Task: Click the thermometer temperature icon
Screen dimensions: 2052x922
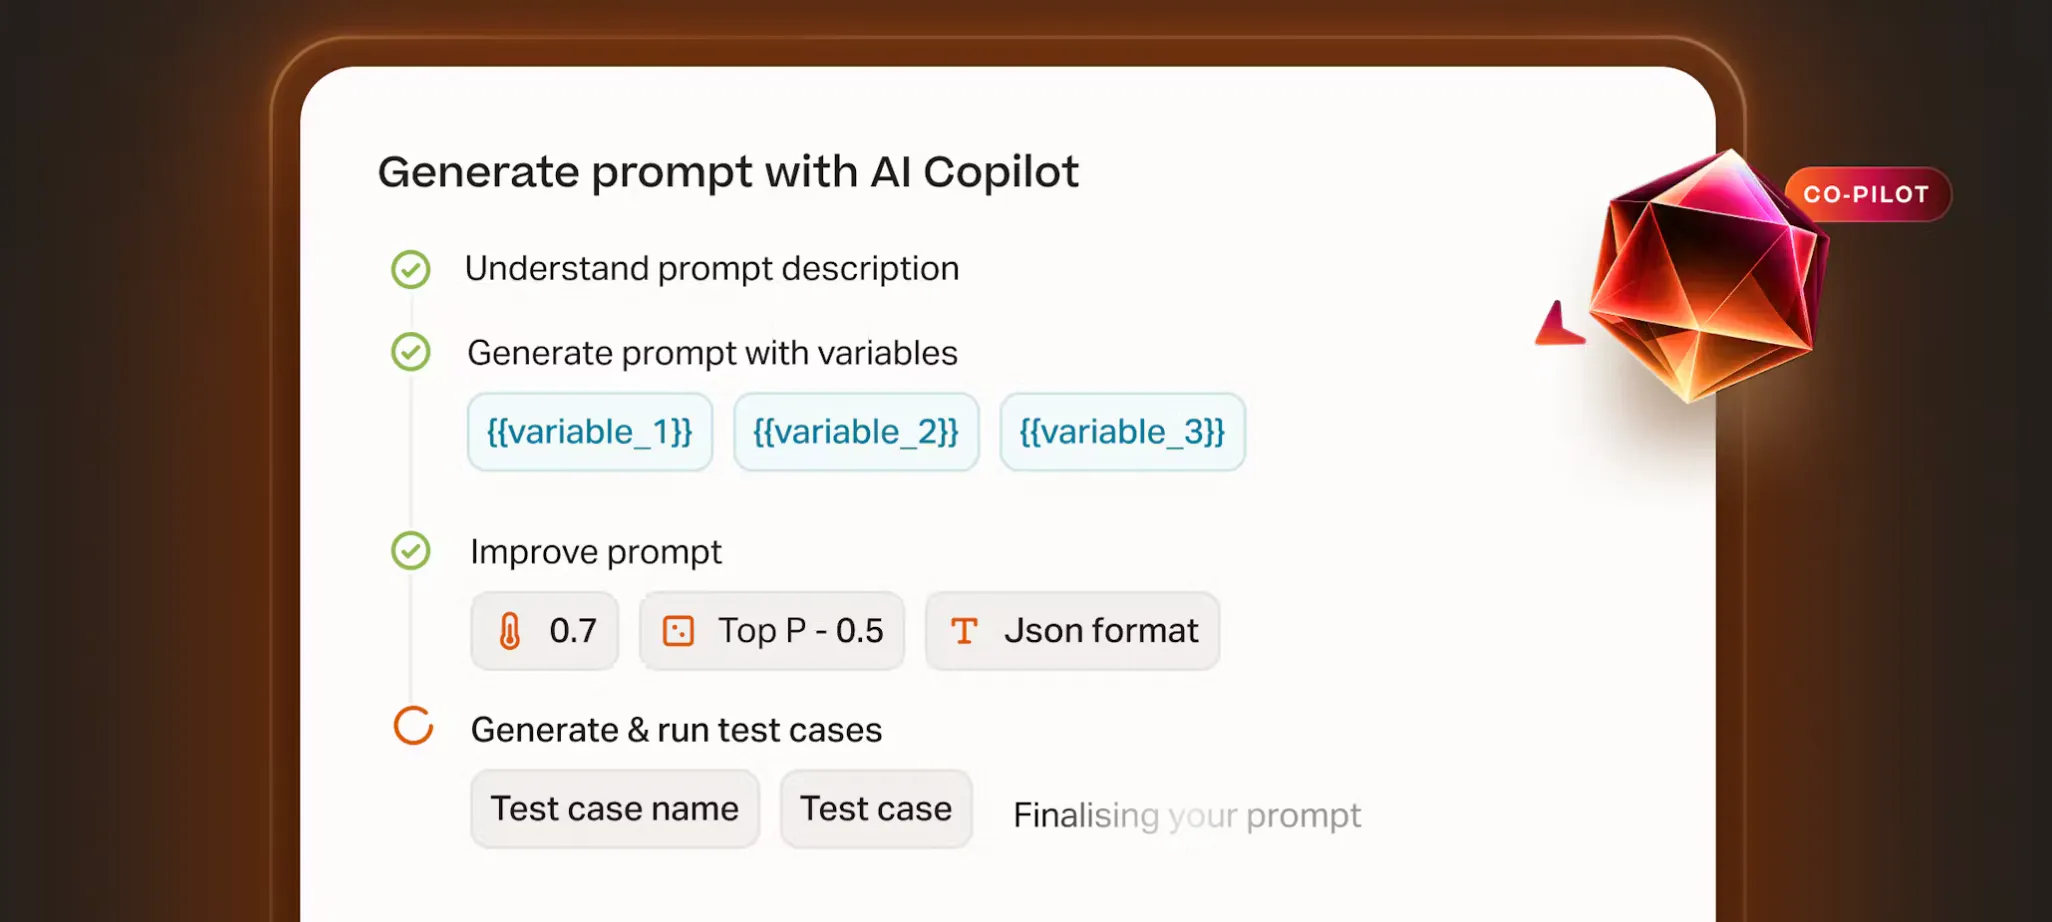Action: 510,631
